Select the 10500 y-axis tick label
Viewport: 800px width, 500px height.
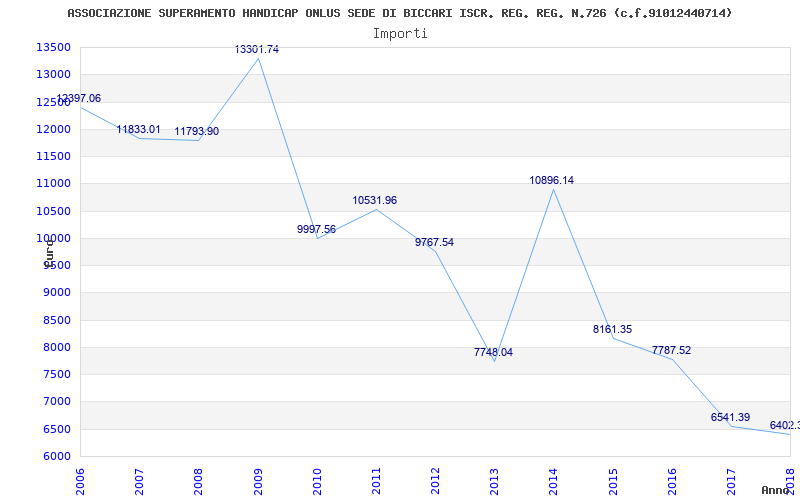[x=53, y=211]
